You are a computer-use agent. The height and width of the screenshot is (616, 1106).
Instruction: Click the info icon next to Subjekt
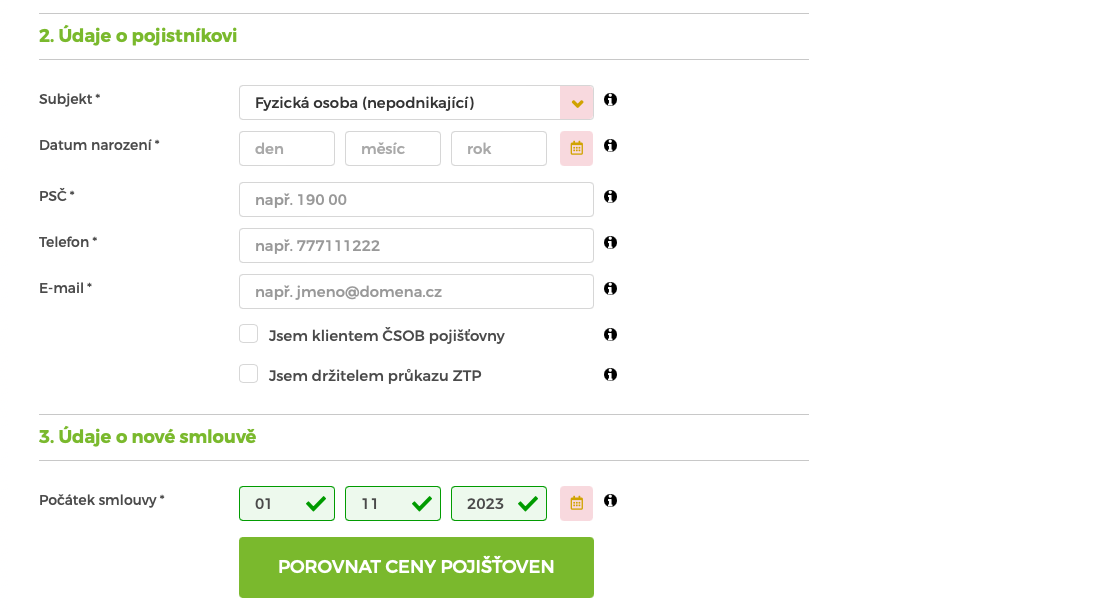pos(610,100)
